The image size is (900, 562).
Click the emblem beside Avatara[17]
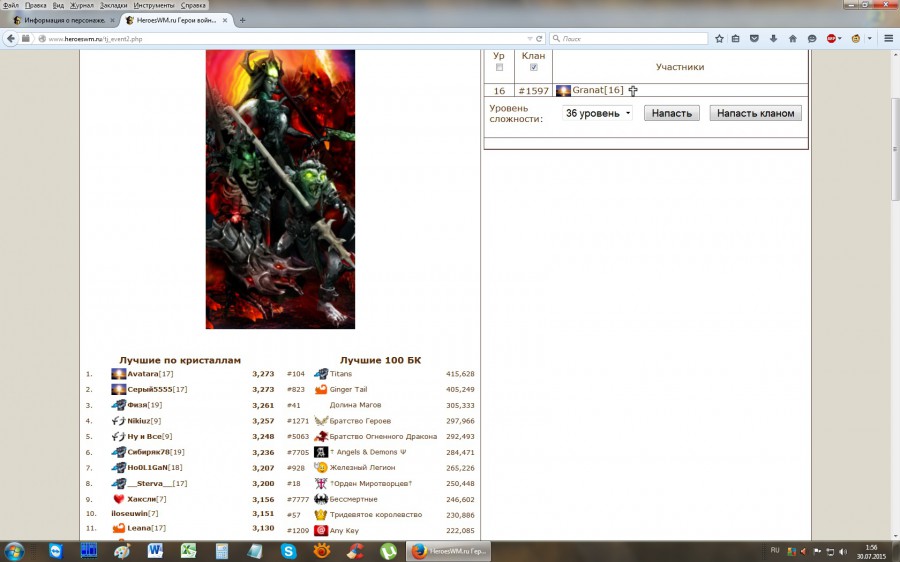click(x=119, y=374)
